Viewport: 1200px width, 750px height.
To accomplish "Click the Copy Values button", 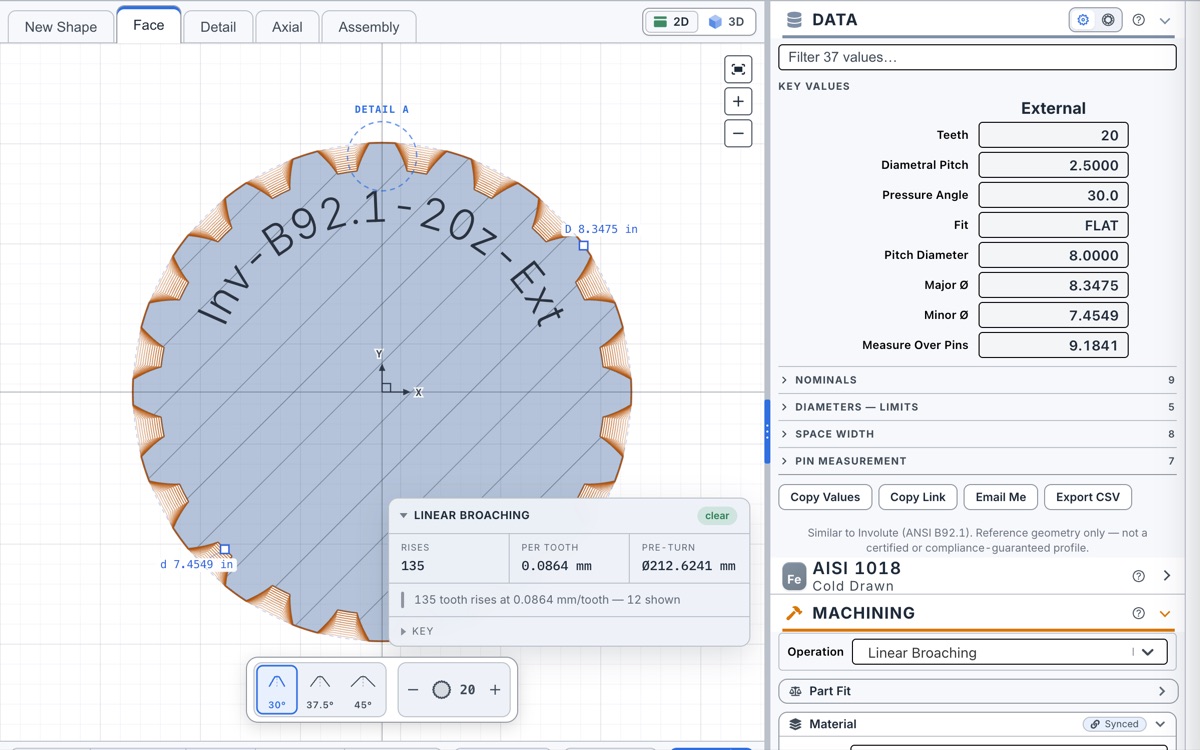I will click(825, 497).
